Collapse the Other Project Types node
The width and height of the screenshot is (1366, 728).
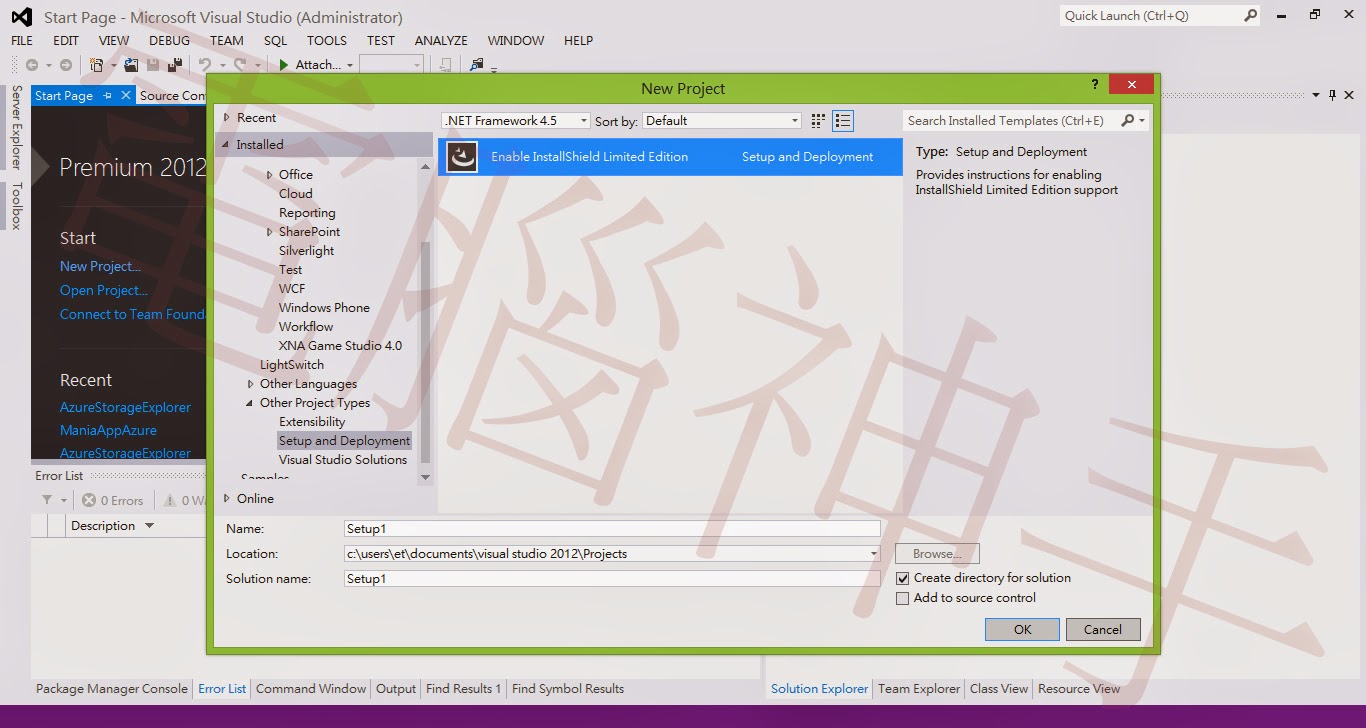point(250,403)
